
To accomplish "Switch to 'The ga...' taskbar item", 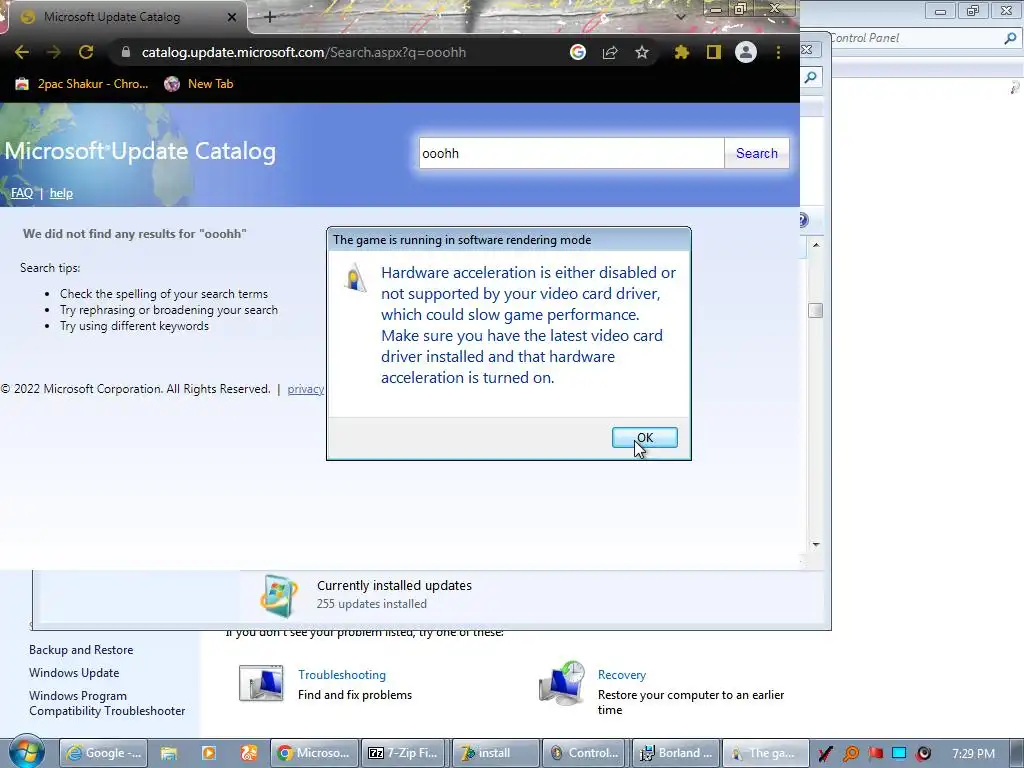I will click(765, 753).
